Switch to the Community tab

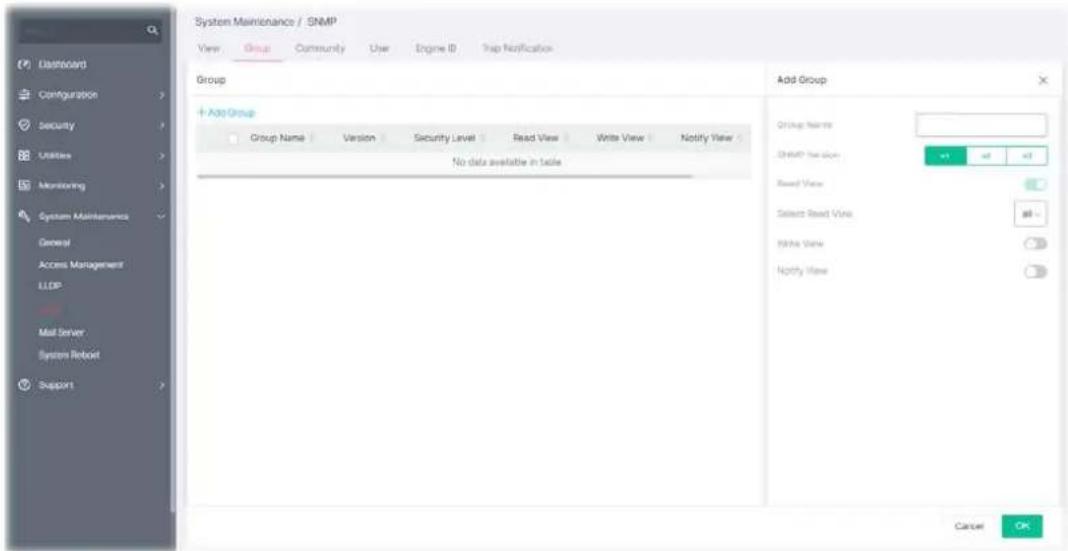tap(320, 48)
